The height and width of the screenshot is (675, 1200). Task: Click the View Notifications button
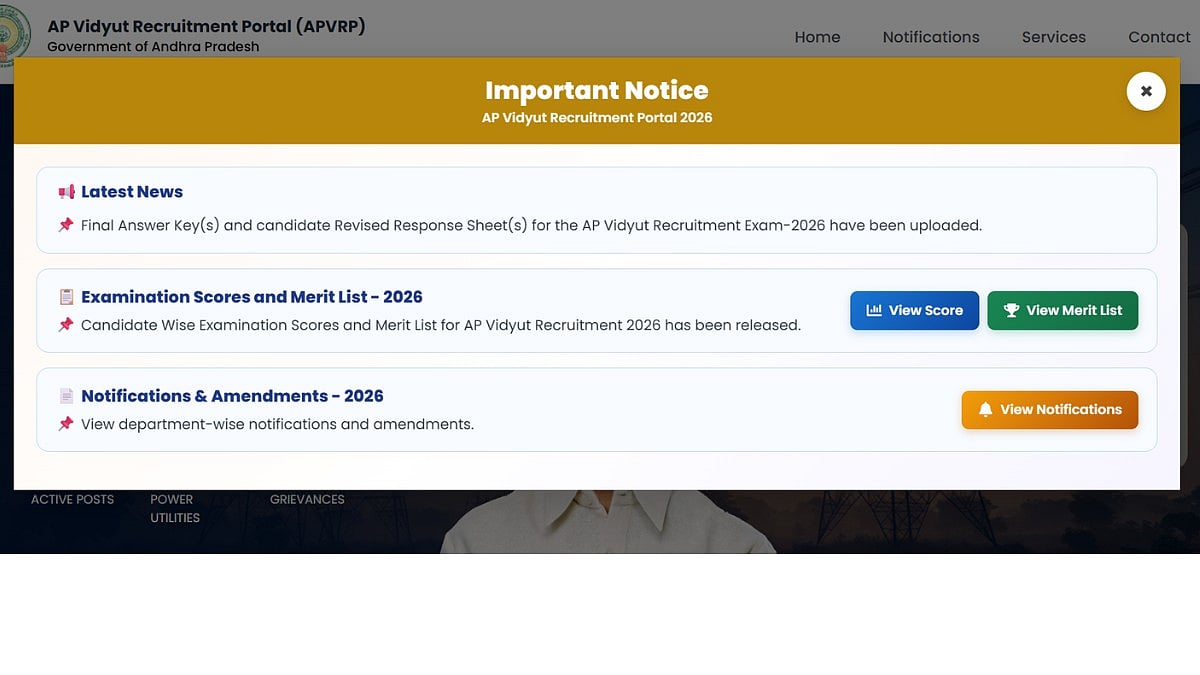click(1050, 409)
